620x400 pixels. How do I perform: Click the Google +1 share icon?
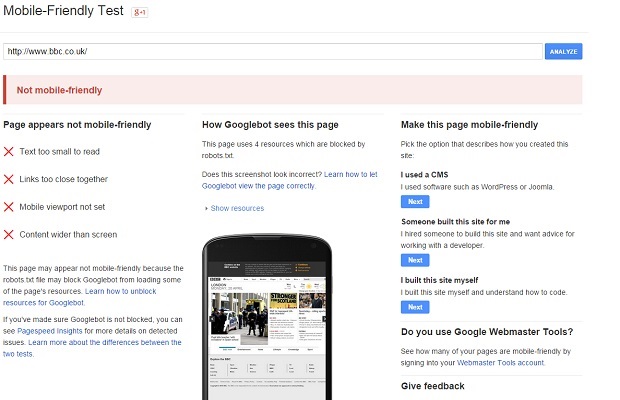tap(140, 12)
